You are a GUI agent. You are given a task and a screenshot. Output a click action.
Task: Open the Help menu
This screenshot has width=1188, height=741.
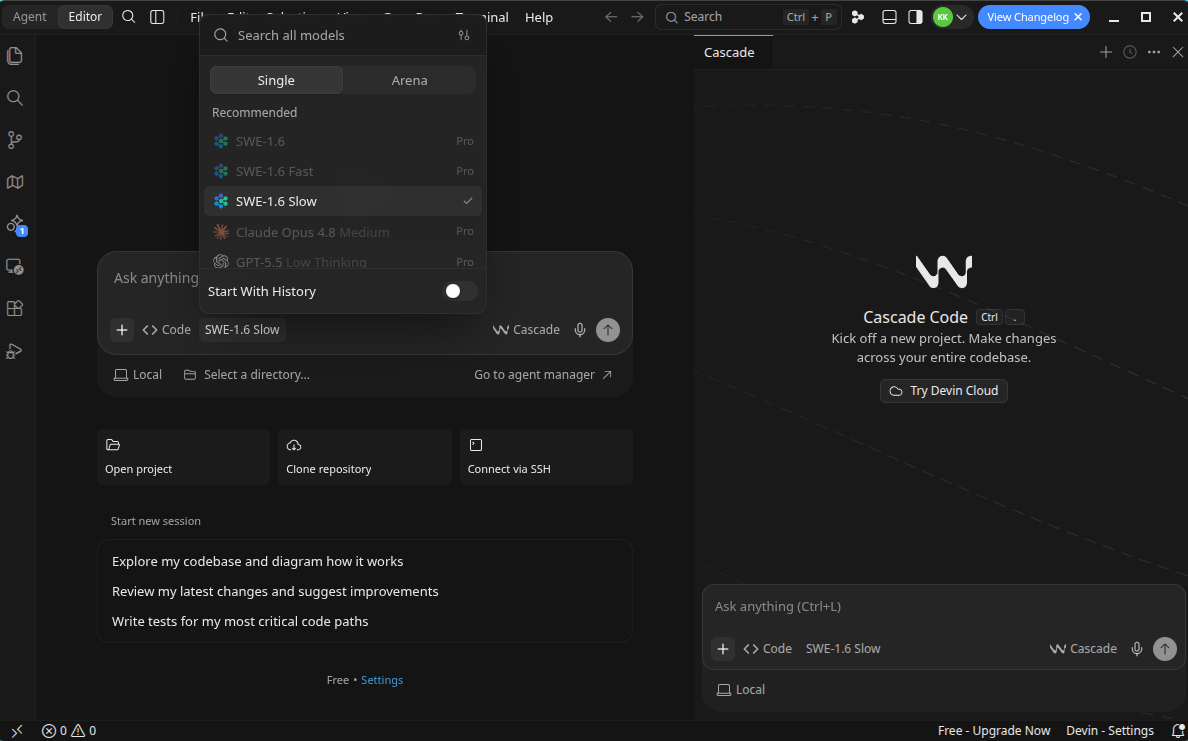539,17
